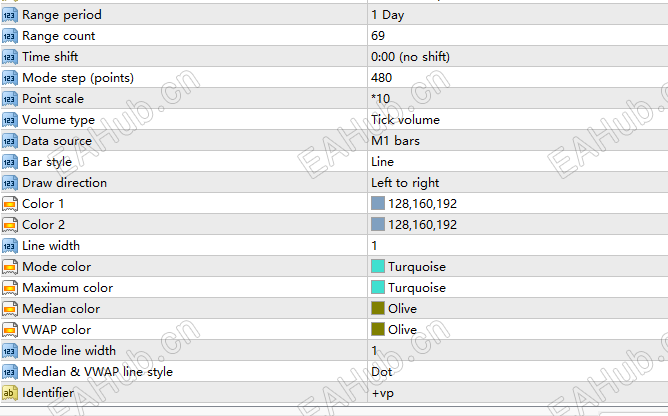The image size is (668, 416).
Task: Select the VWAP color label
Action: [x=57, y=330]
